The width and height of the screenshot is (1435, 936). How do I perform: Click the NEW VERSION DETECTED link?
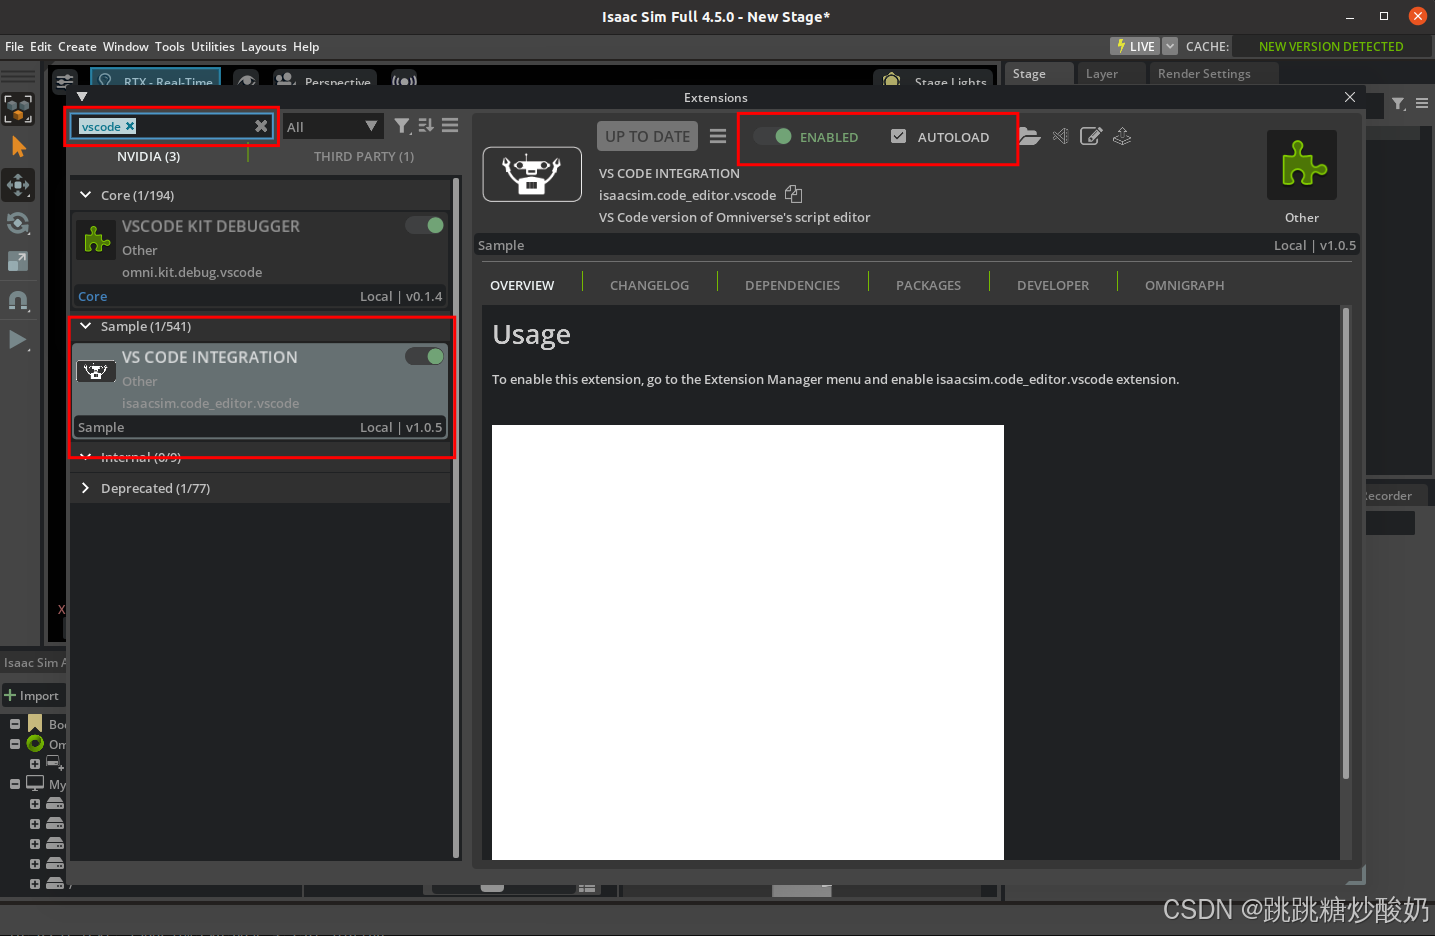point(1330,46)
